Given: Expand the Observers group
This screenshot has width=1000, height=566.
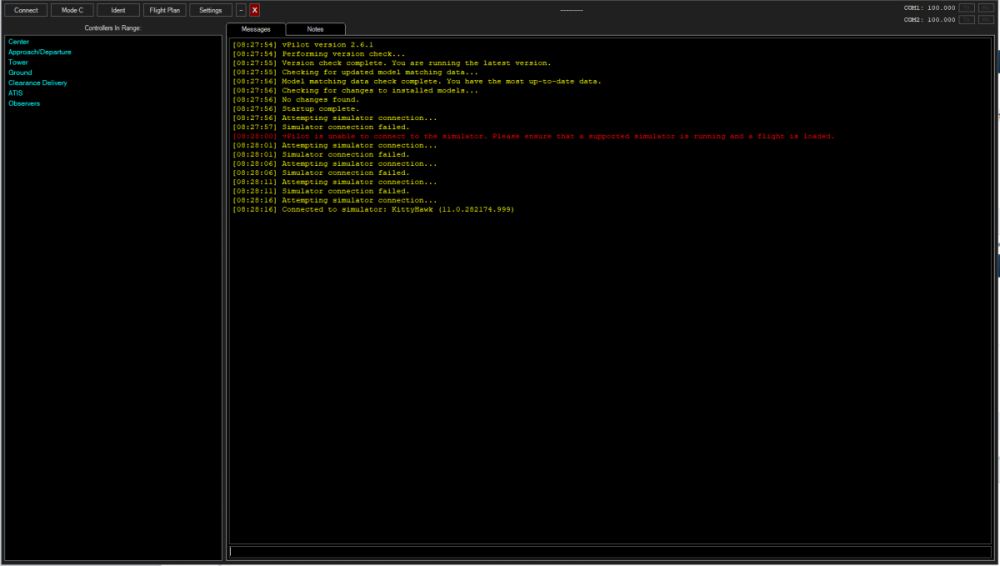Looking at the screenshot, I should [x=24, y=103].
